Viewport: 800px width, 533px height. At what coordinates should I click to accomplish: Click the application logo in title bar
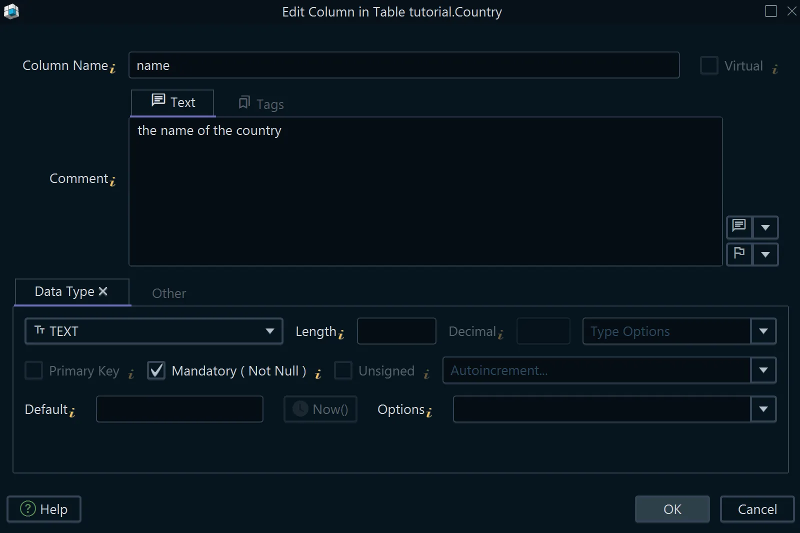tap(11, 11)
